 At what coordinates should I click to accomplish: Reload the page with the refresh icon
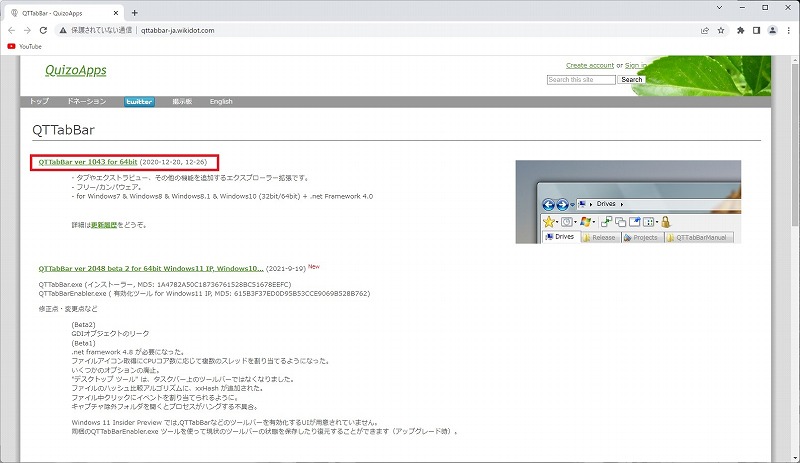click(x=43, y=30)
